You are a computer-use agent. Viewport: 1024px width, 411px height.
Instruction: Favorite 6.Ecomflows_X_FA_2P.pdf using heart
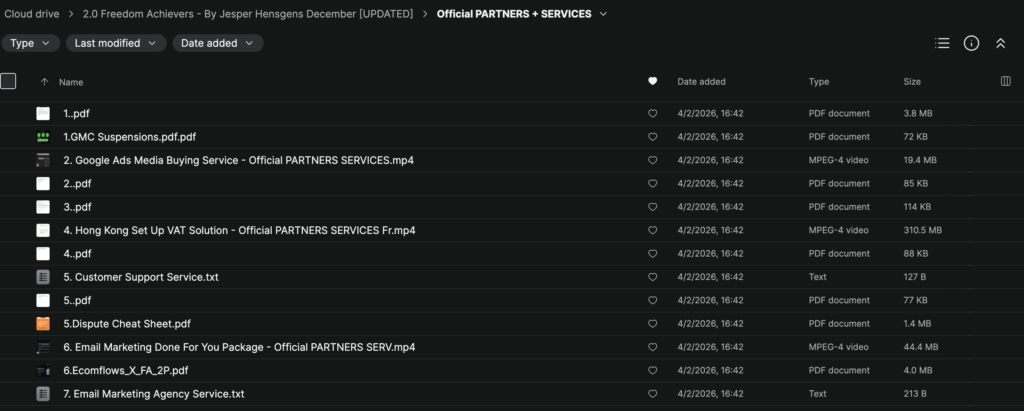tap(653, 371)
